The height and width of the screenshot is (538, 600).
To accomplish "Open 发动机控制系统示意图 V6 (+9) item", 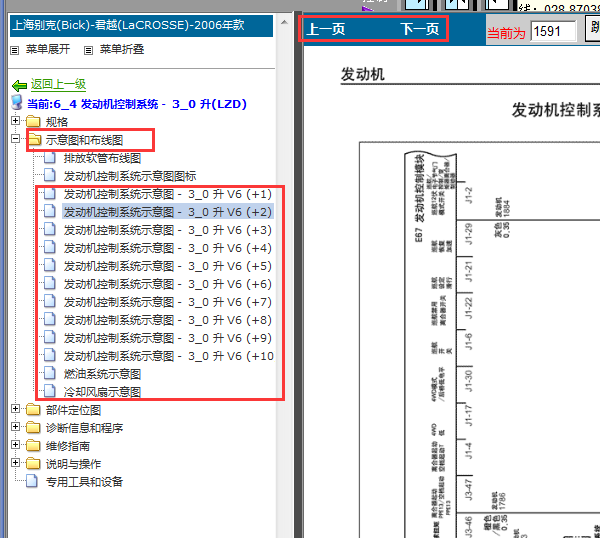I will [x=168, y=338].
